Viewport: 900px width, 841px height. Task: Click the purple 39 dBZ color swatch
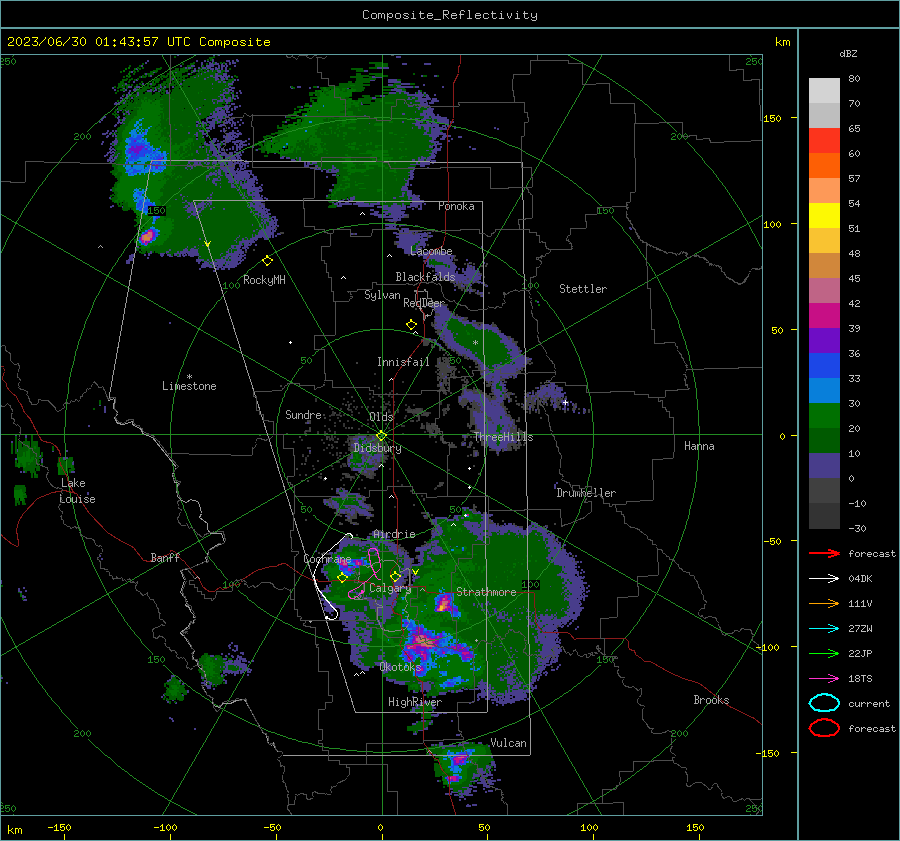[x=824, y=340]
